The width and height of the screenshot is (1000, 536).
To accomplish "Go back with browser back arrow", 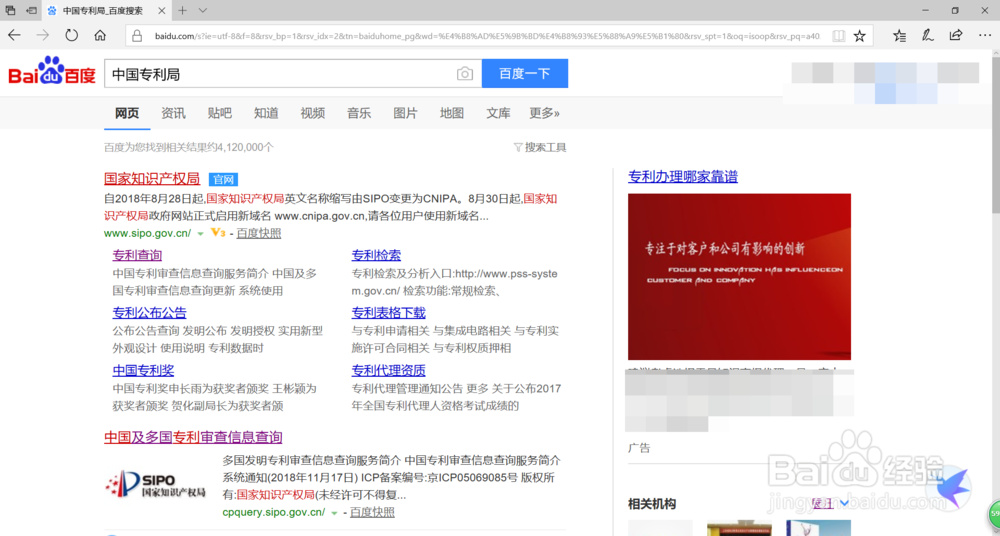I will point(15,36).
